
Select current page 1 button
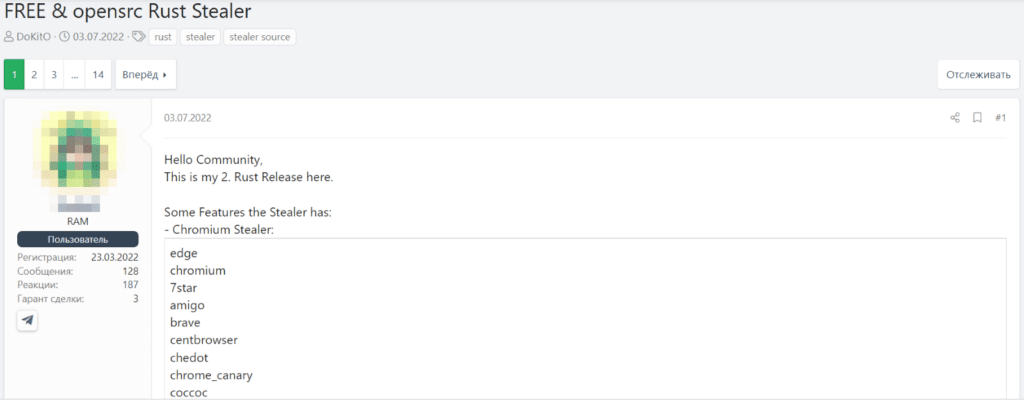pyautogui.click(x=14, y=75)
